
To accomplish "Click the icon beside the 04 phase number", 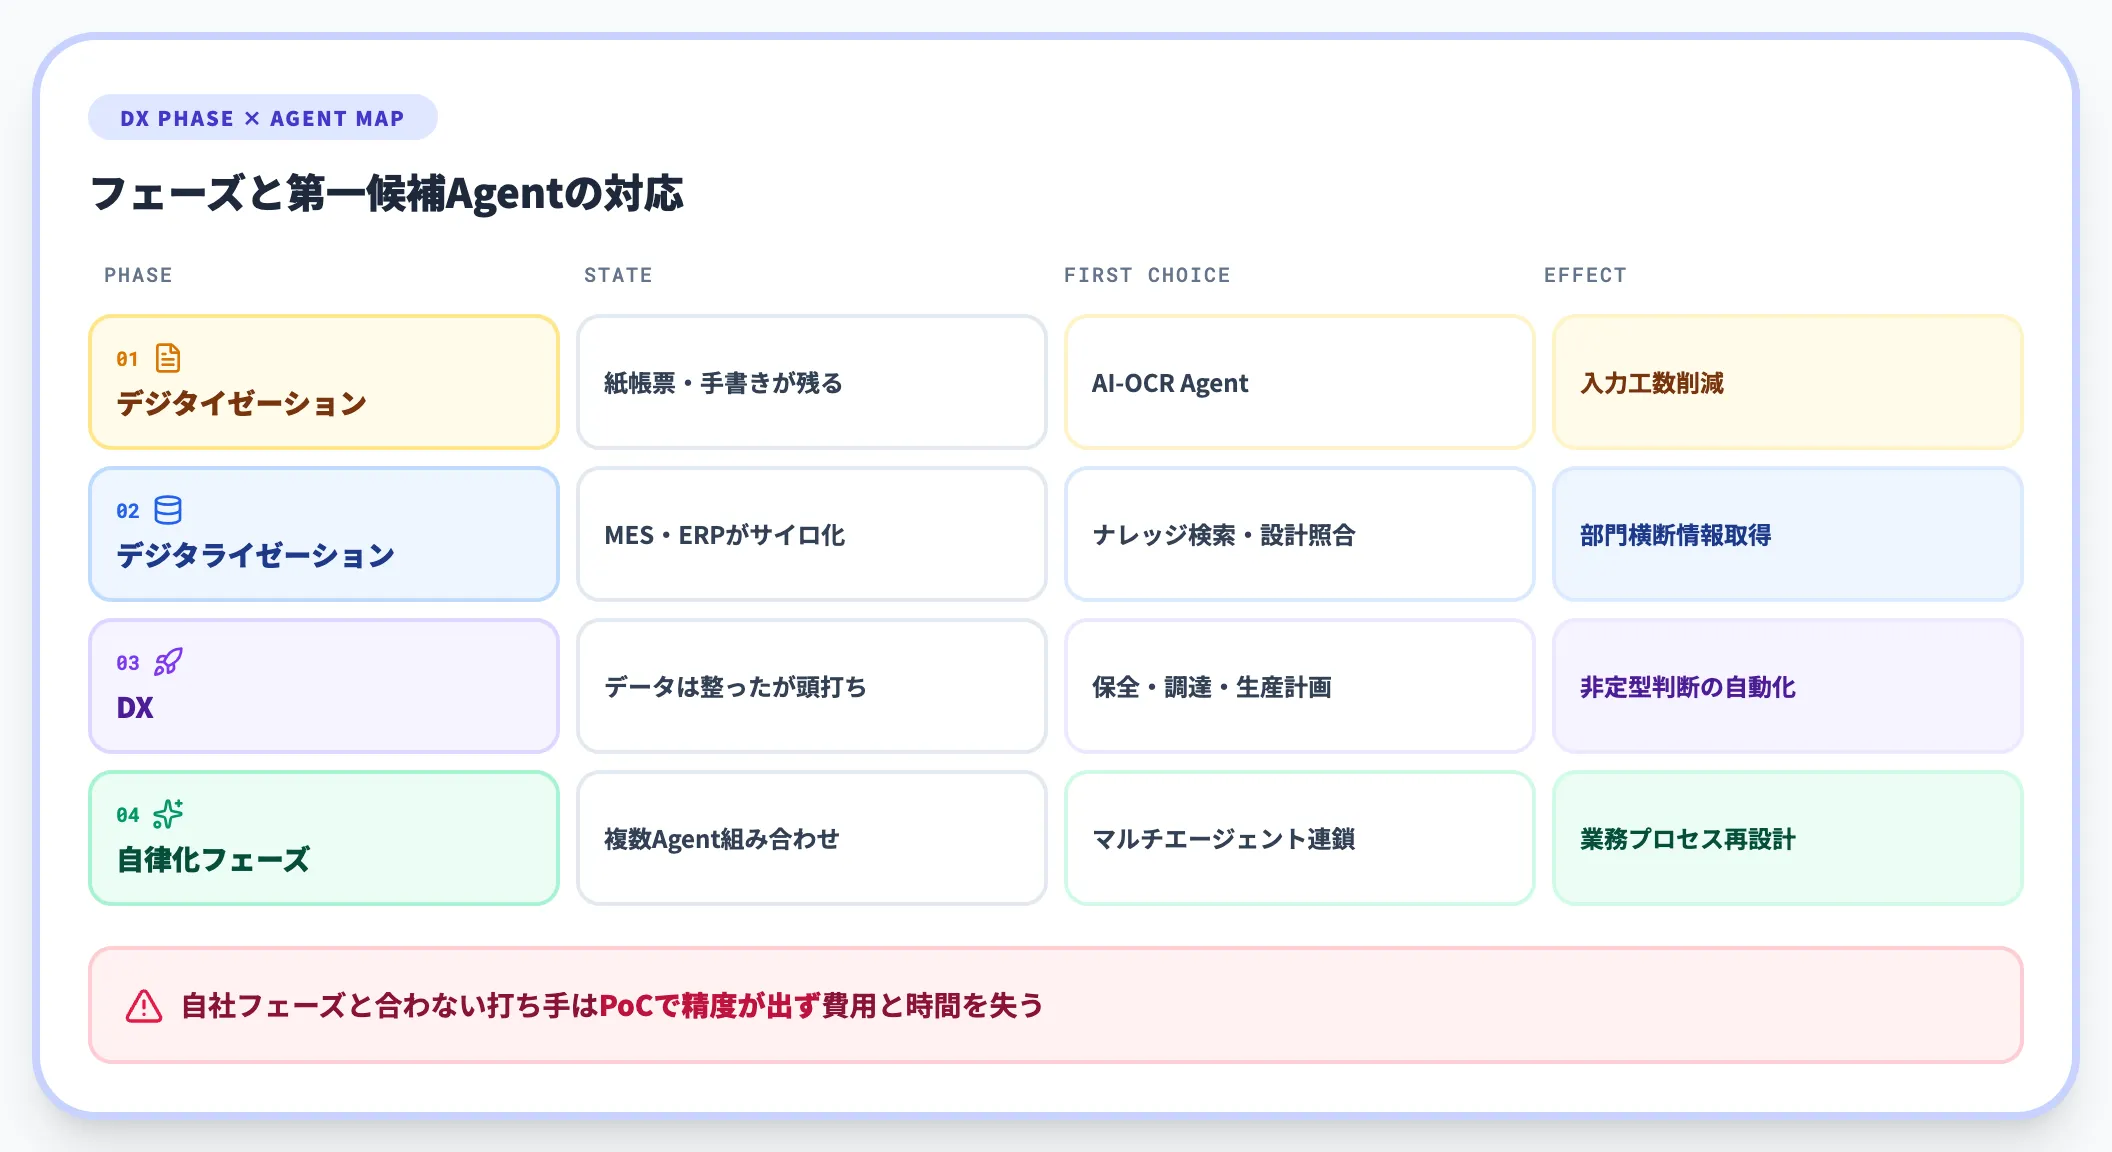I will [x=168, y=812].
